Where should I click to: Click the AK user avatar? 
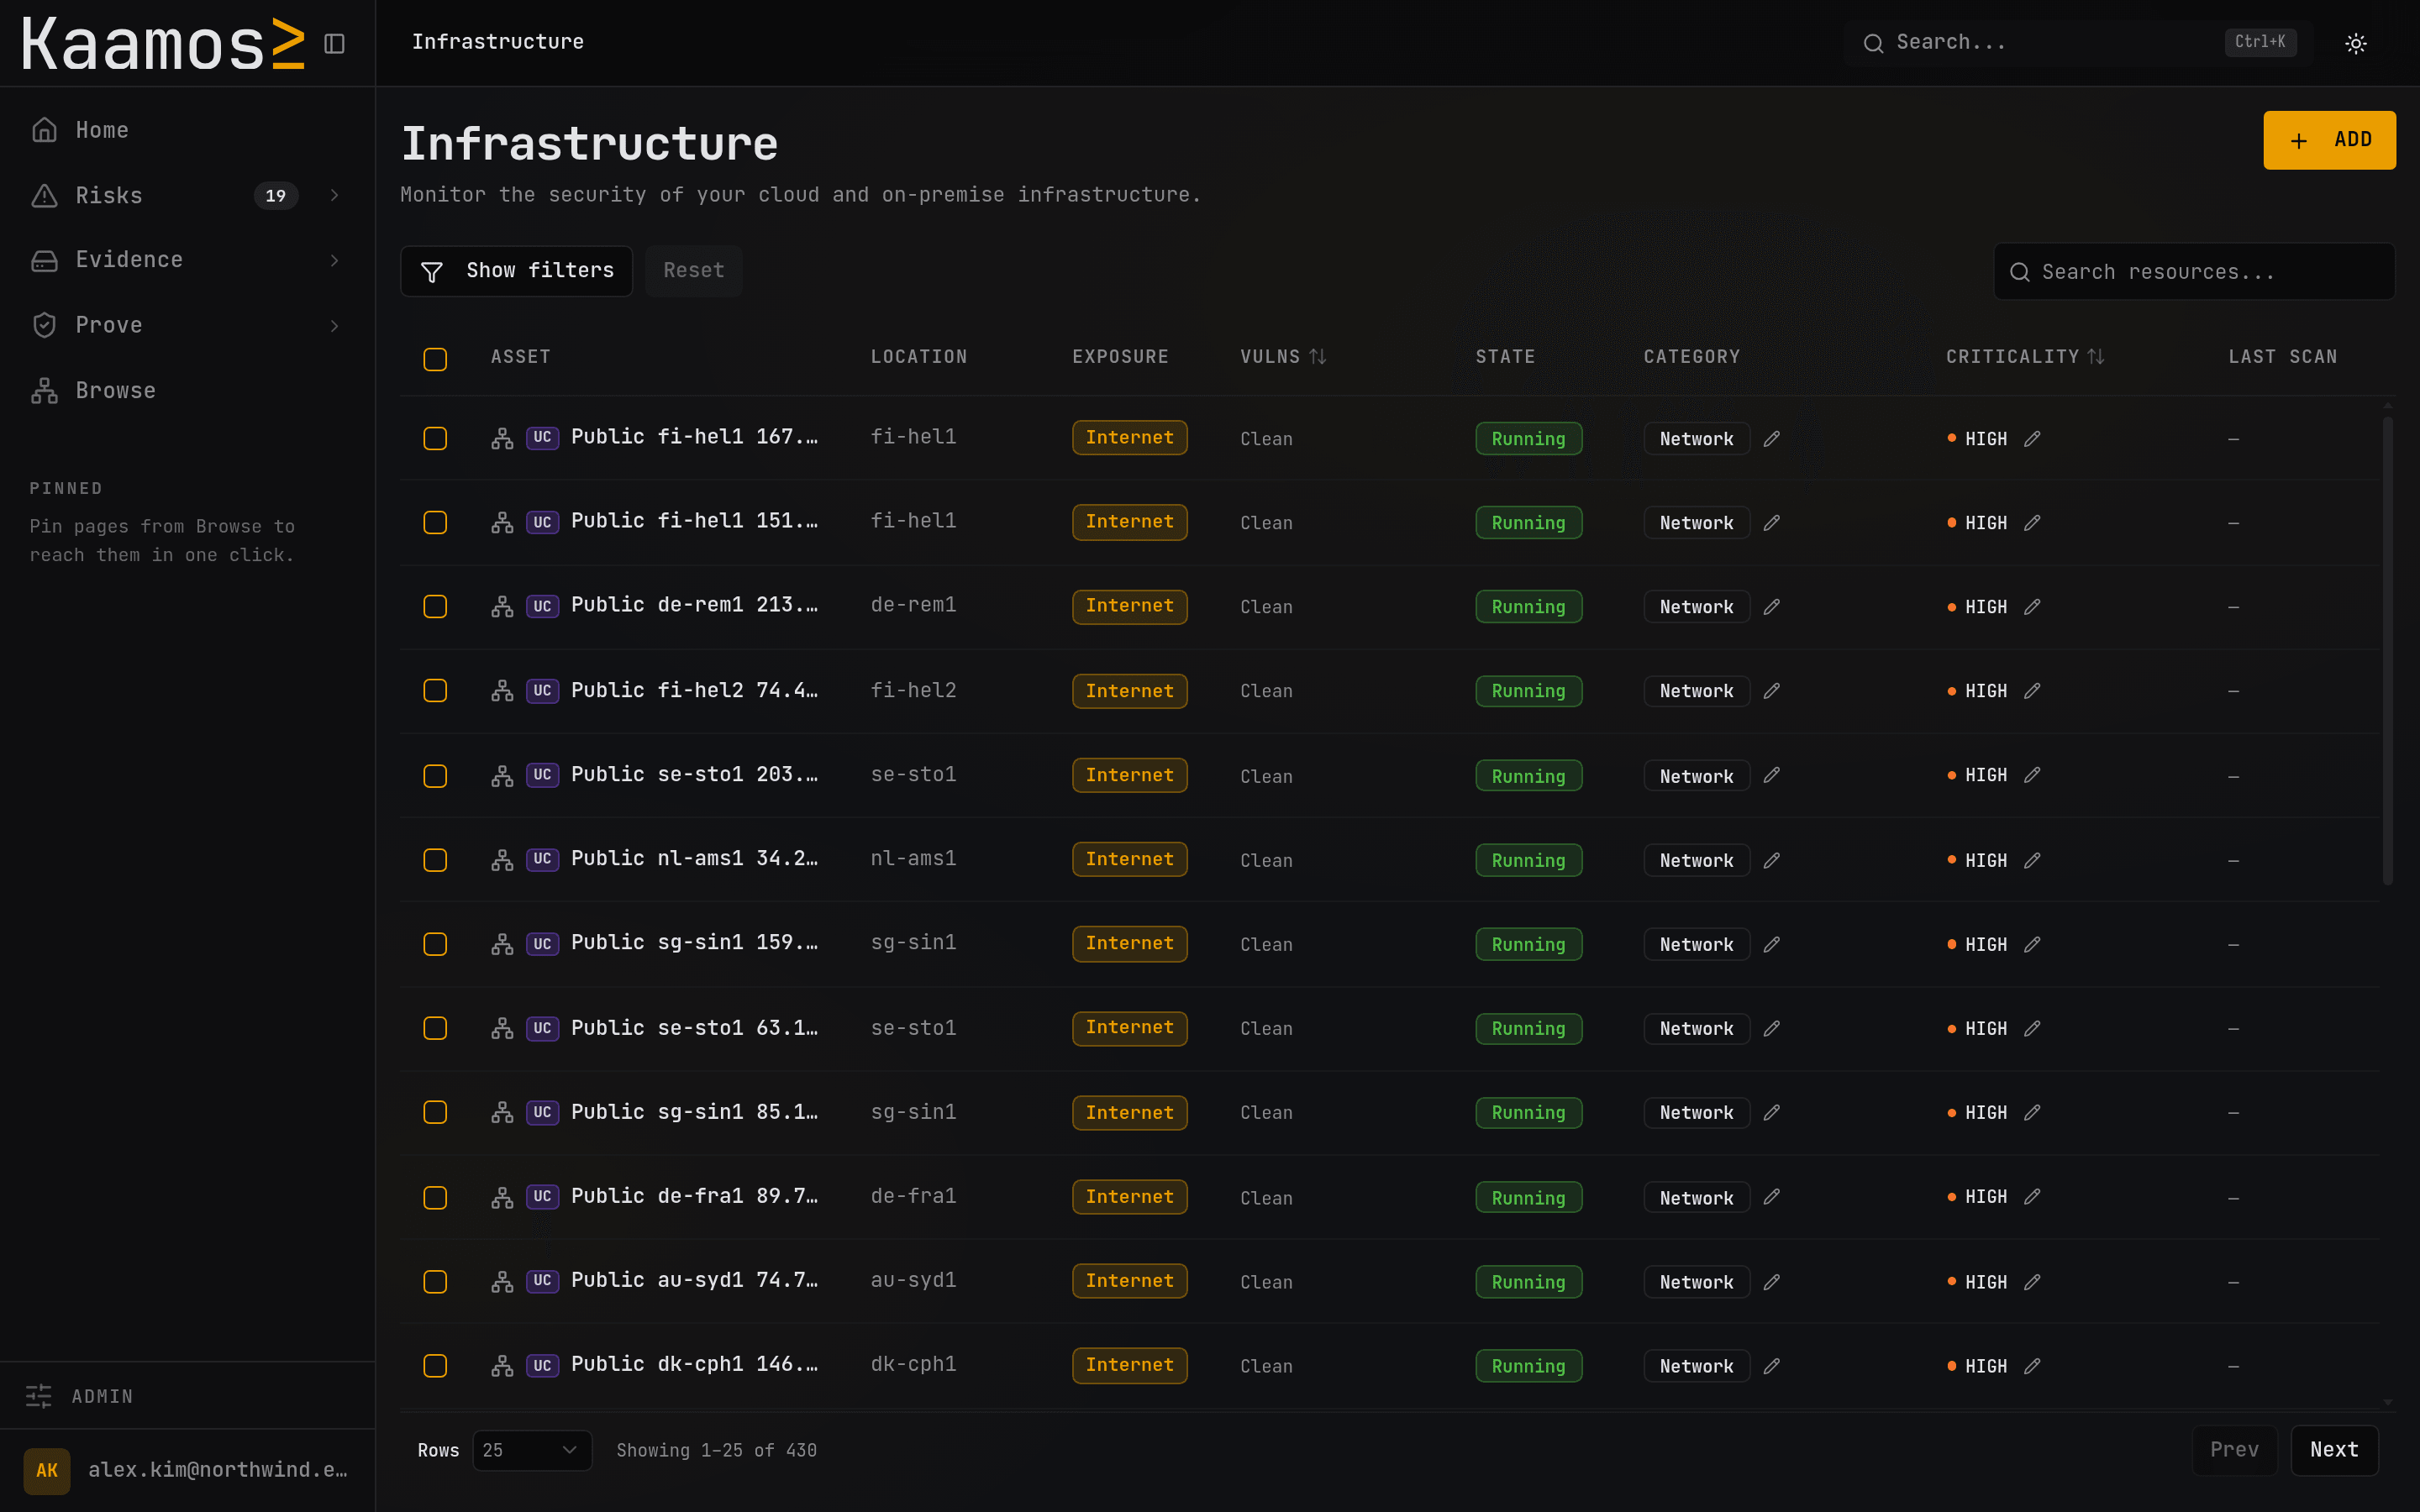(x=47, y=1470)
